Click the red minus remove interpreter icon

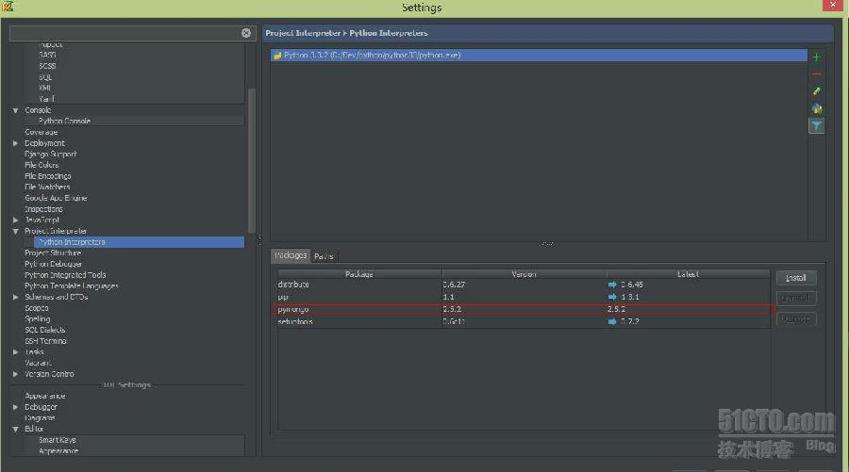(816, 75)
